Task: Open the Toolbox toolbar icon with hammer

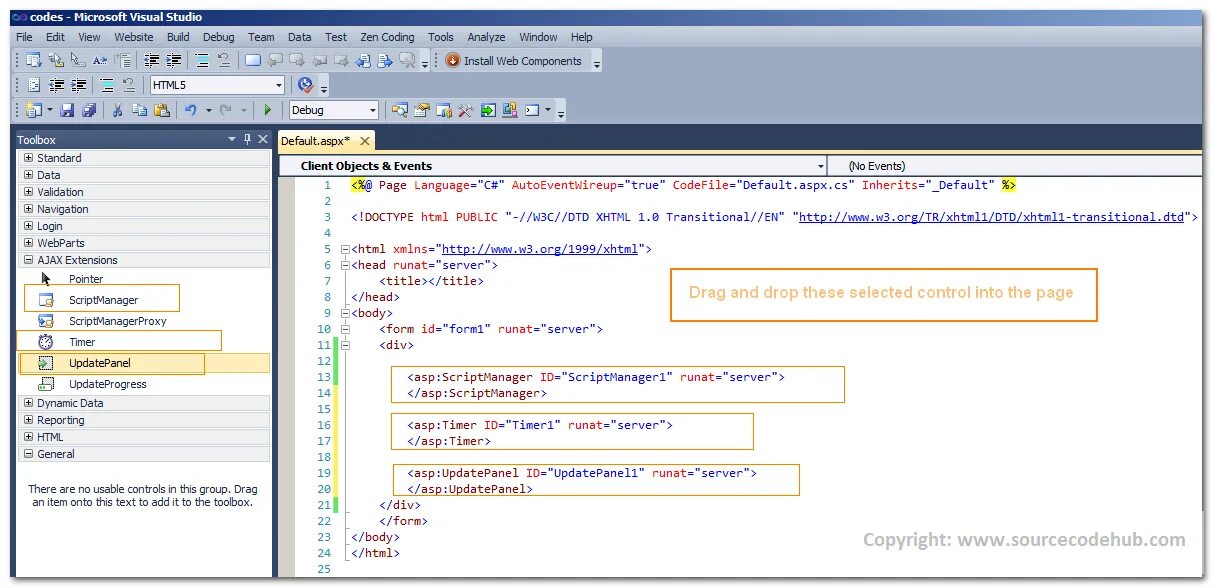Action: pos(465,110)
